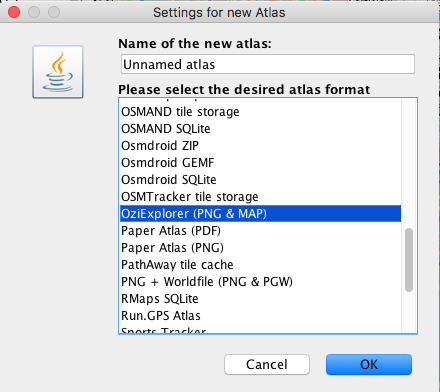Select RMaps SQLite format
440x392 pixels.
(x=260, y=299)
